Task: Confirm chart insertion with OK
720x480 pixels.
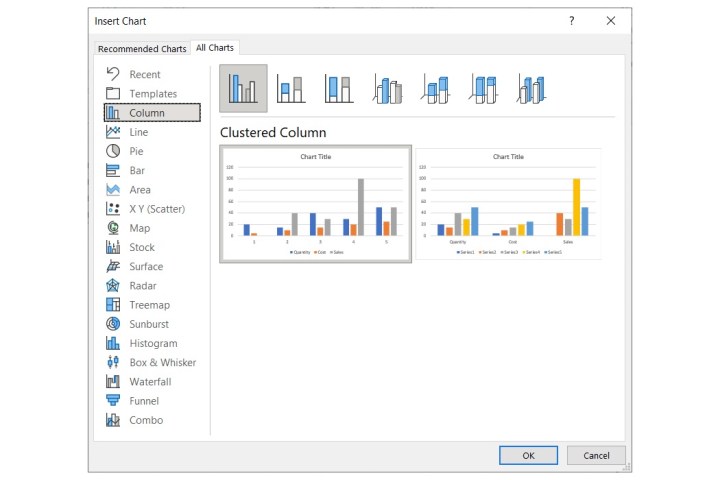Action: tap(528, 455)
